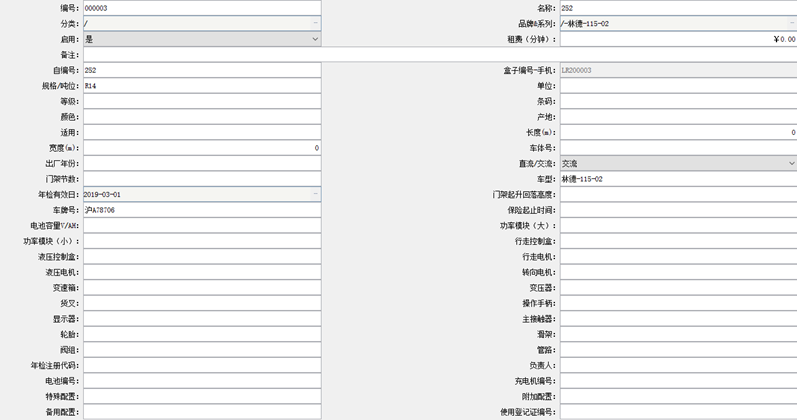Expand the 直流/交流 combo box
Screen dimensions: 797x420
point(791,162)
